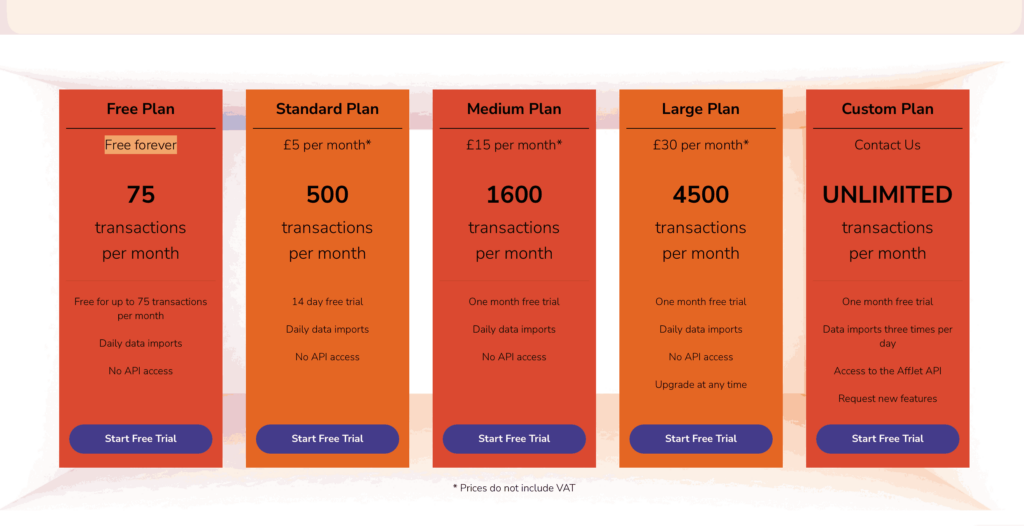Start free trial under Medium Plan
This screenshot has height=526, width=1024.
pyautogui.click(x=514, y=438)
